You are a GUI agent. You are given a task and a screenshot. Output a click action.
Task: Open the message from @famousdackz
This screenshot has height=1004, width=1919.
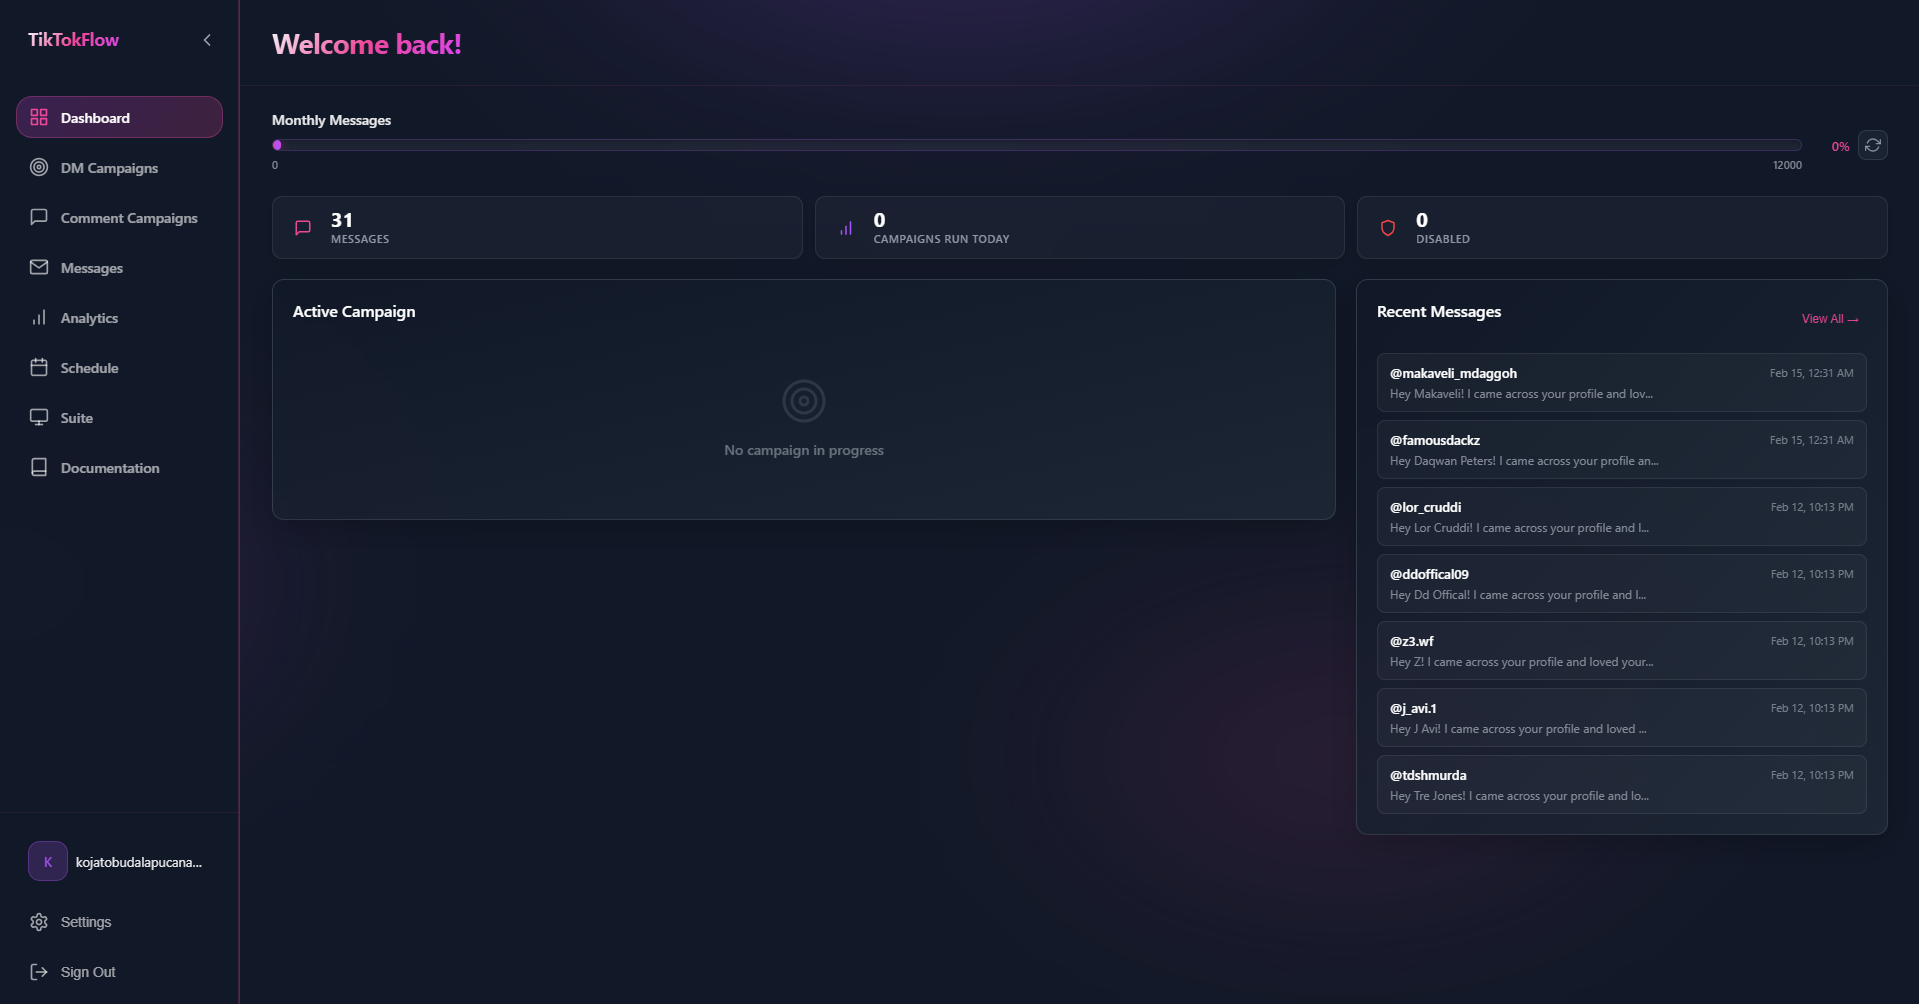pyautogui.click(x=1620, y=450)
